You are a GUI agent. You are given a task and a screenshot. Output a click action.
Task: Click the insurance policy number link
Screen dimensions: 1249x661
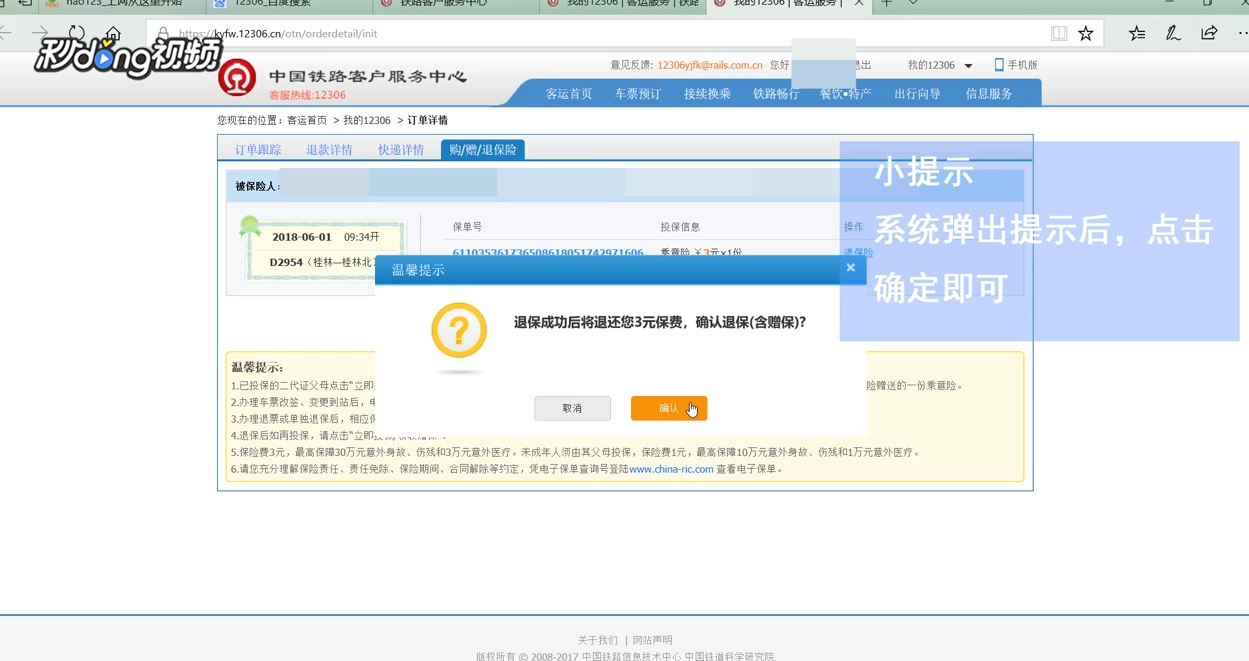pyautogui.click(x=548, y=253)
